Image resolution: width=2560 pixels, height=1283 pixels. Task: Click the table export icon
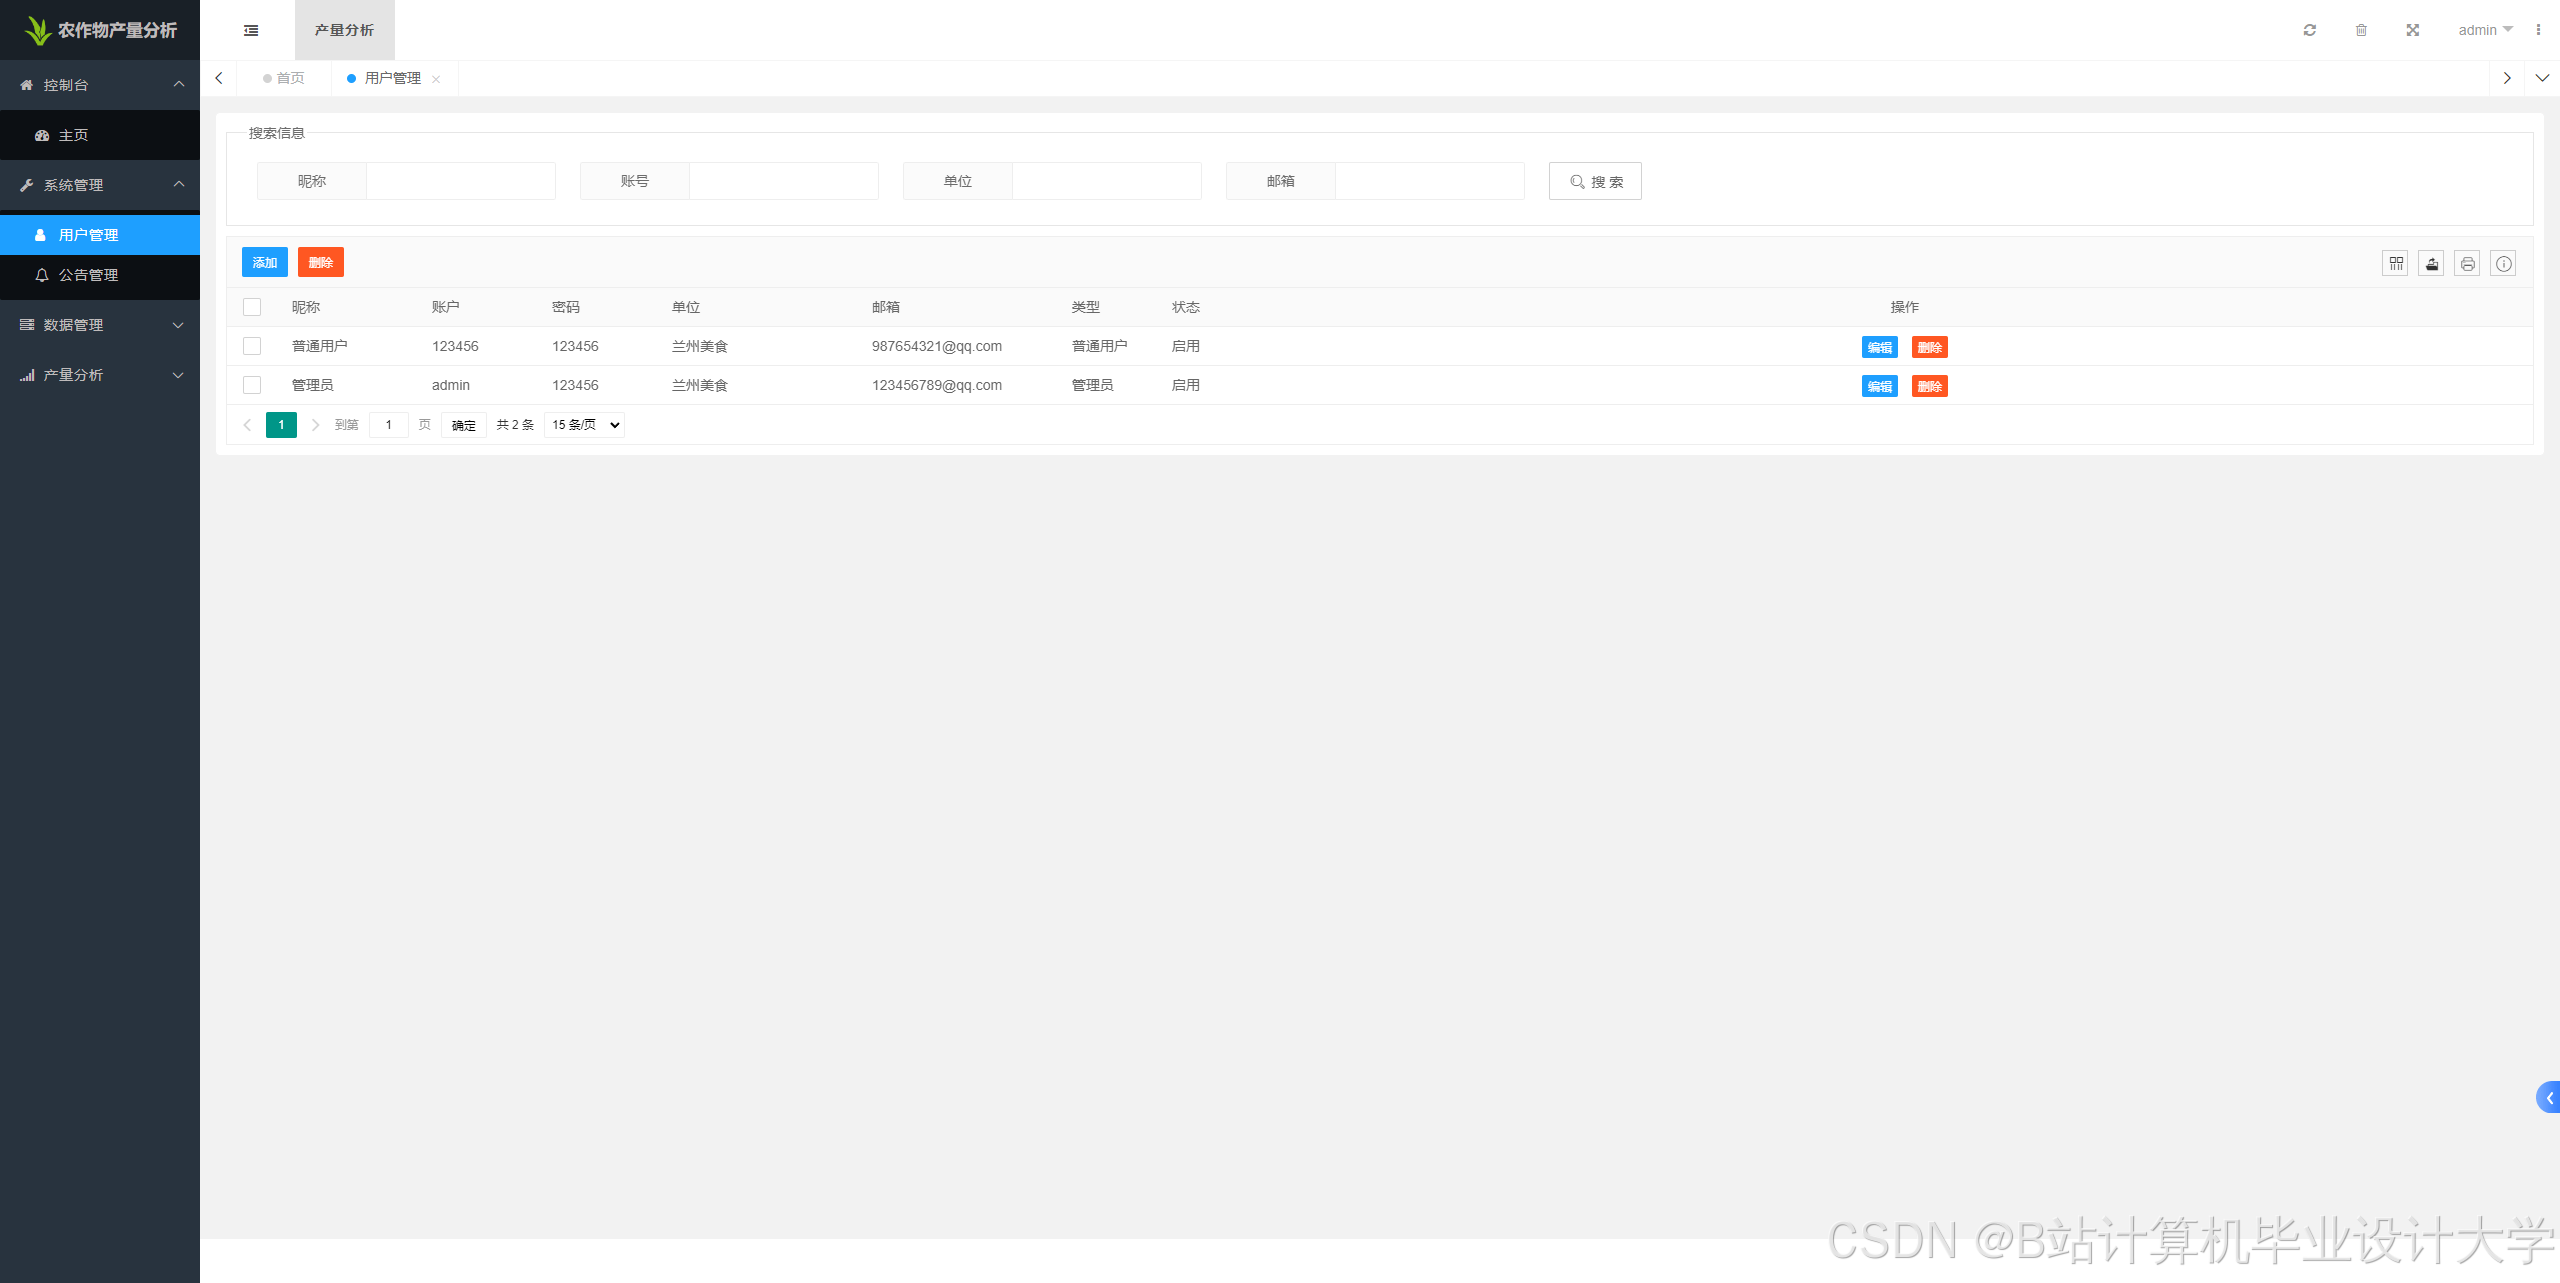2432,264
